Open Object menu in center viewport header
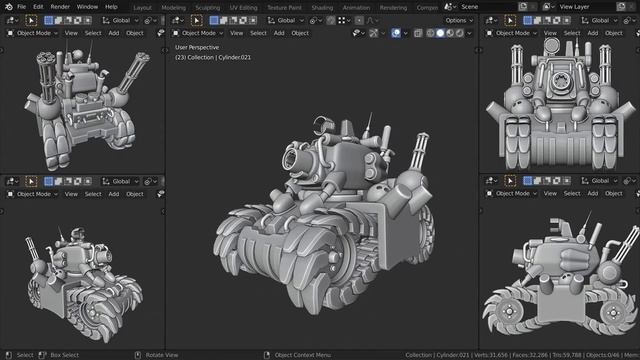640x360 pixels. (300, 33)
